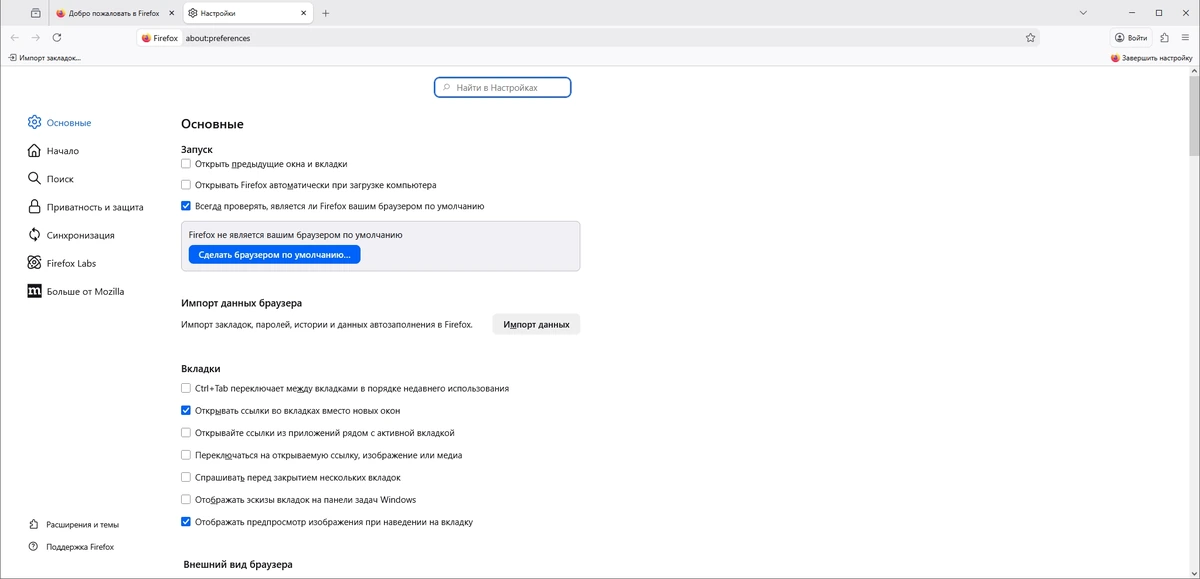Open the Расширения и темы link

(x=82, y=524)
